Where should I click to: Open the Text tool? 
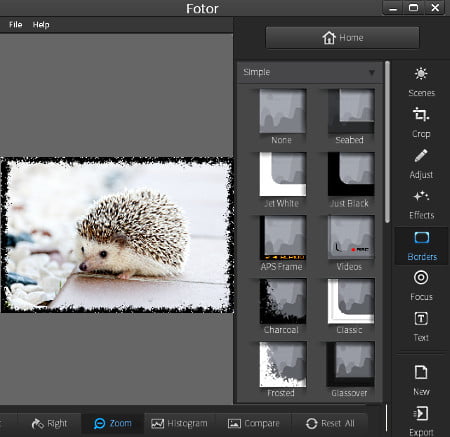pyautogui.click(x=421, y=319)
